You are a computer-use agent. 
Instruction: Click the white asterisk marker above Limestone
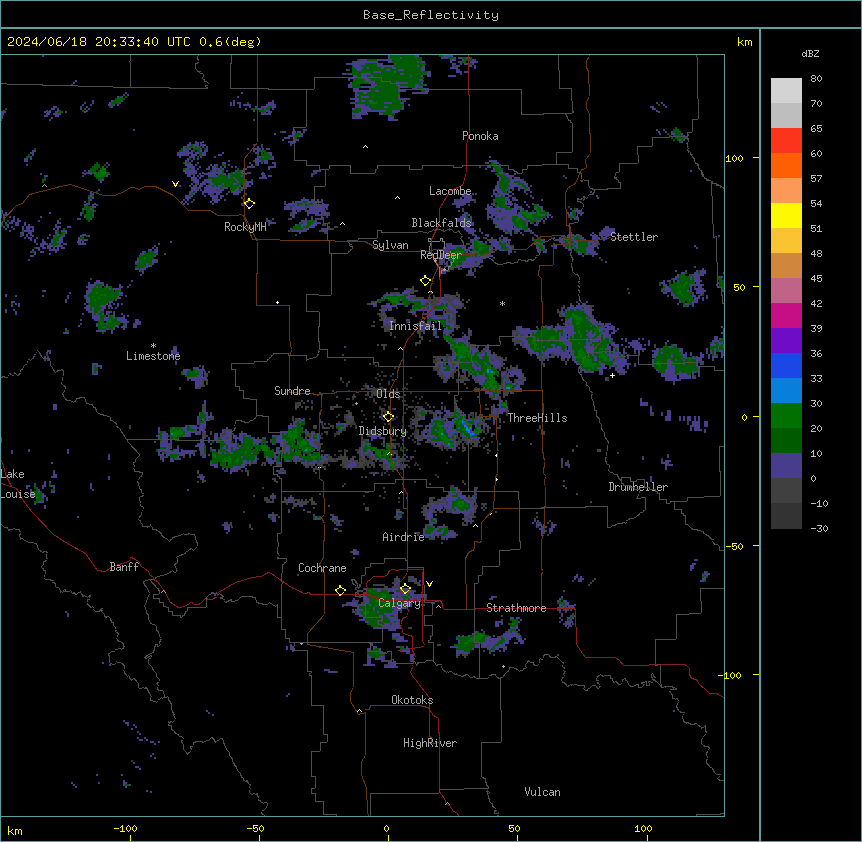(x=153, y=346)
